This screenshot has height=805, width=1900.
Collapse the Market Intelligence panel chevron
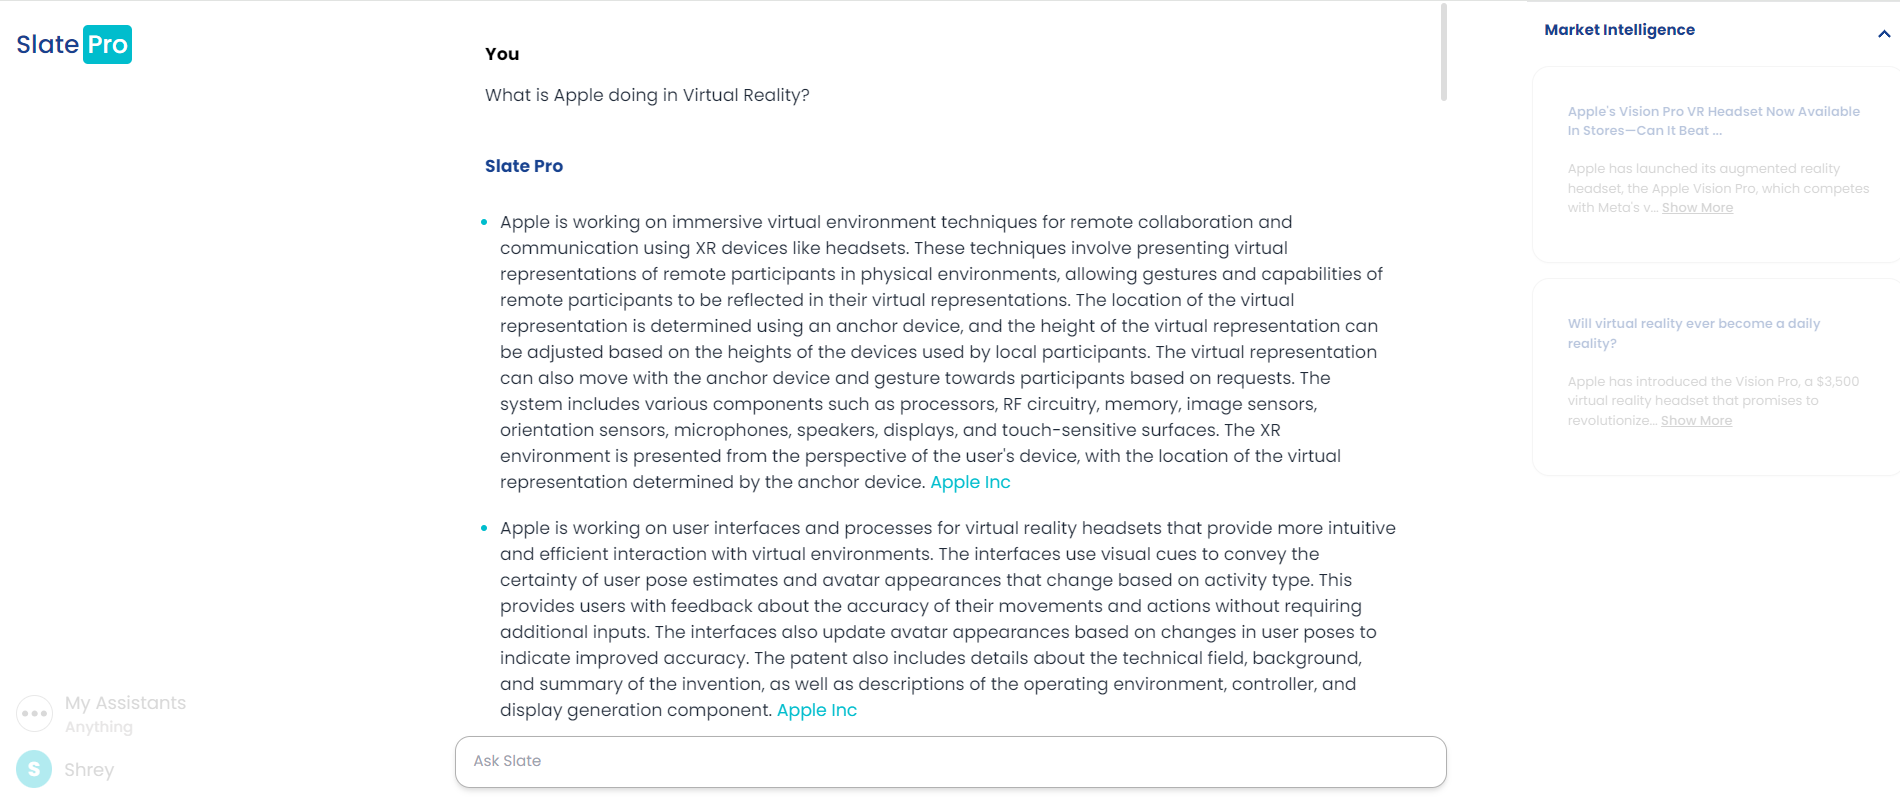coord(1884,34)
